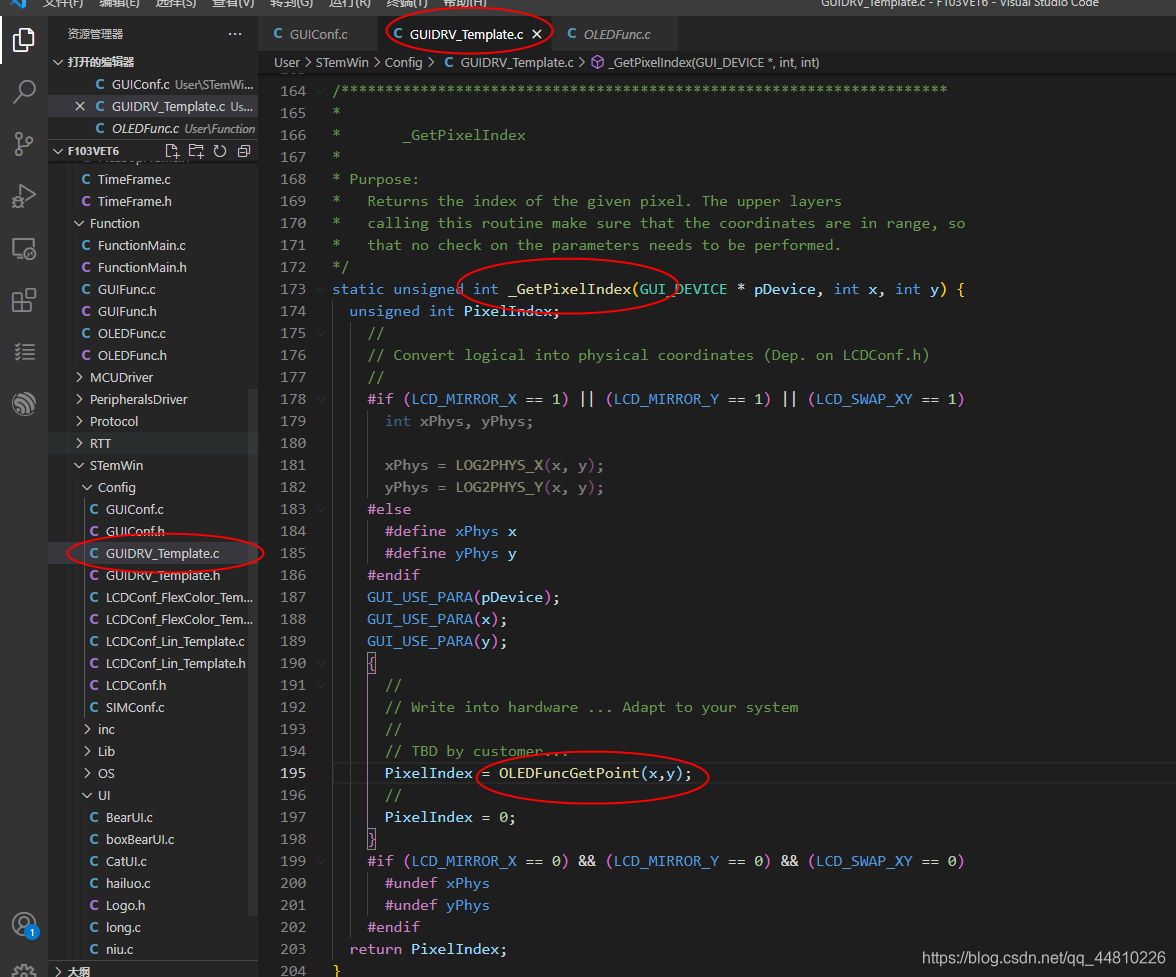Open boxBearUI.c file
Image resolution: width=1176 pixels, height=977 pixels.
pos(140,839)
